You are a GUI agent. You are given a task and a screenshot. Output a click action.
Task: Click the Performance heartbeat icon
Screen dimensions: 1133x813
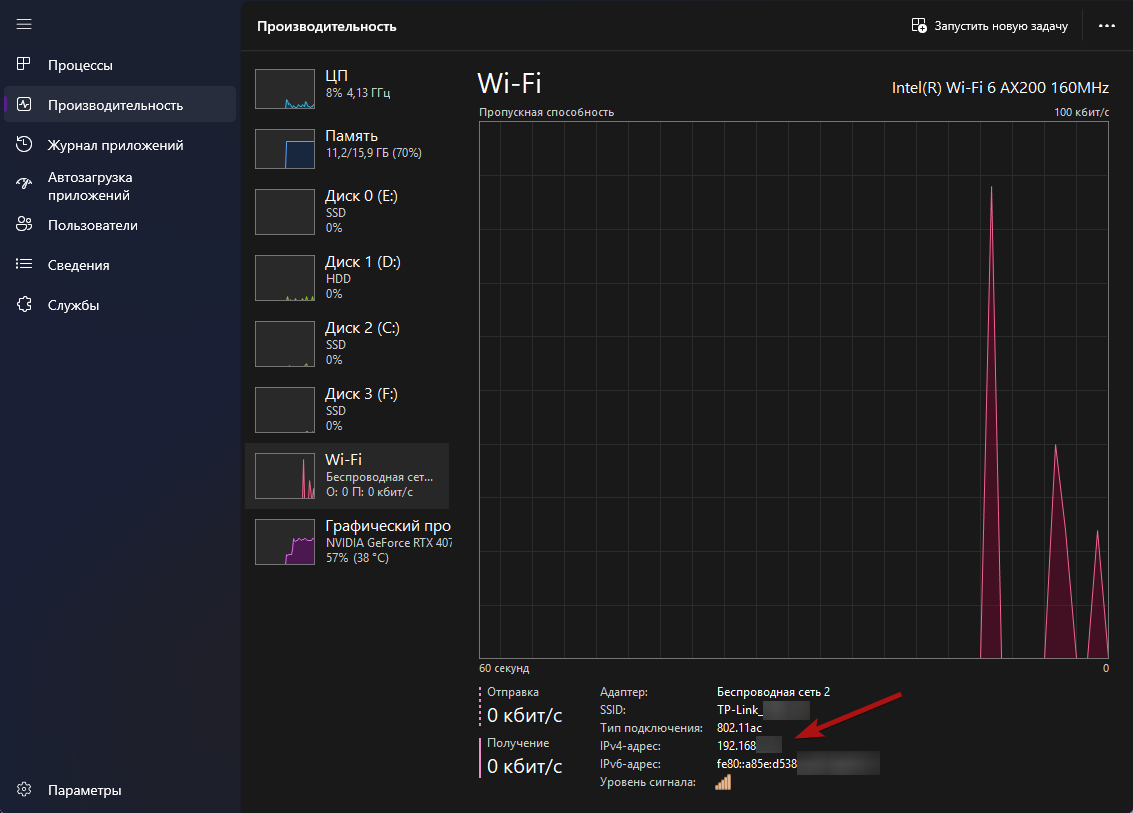[25, 105]
